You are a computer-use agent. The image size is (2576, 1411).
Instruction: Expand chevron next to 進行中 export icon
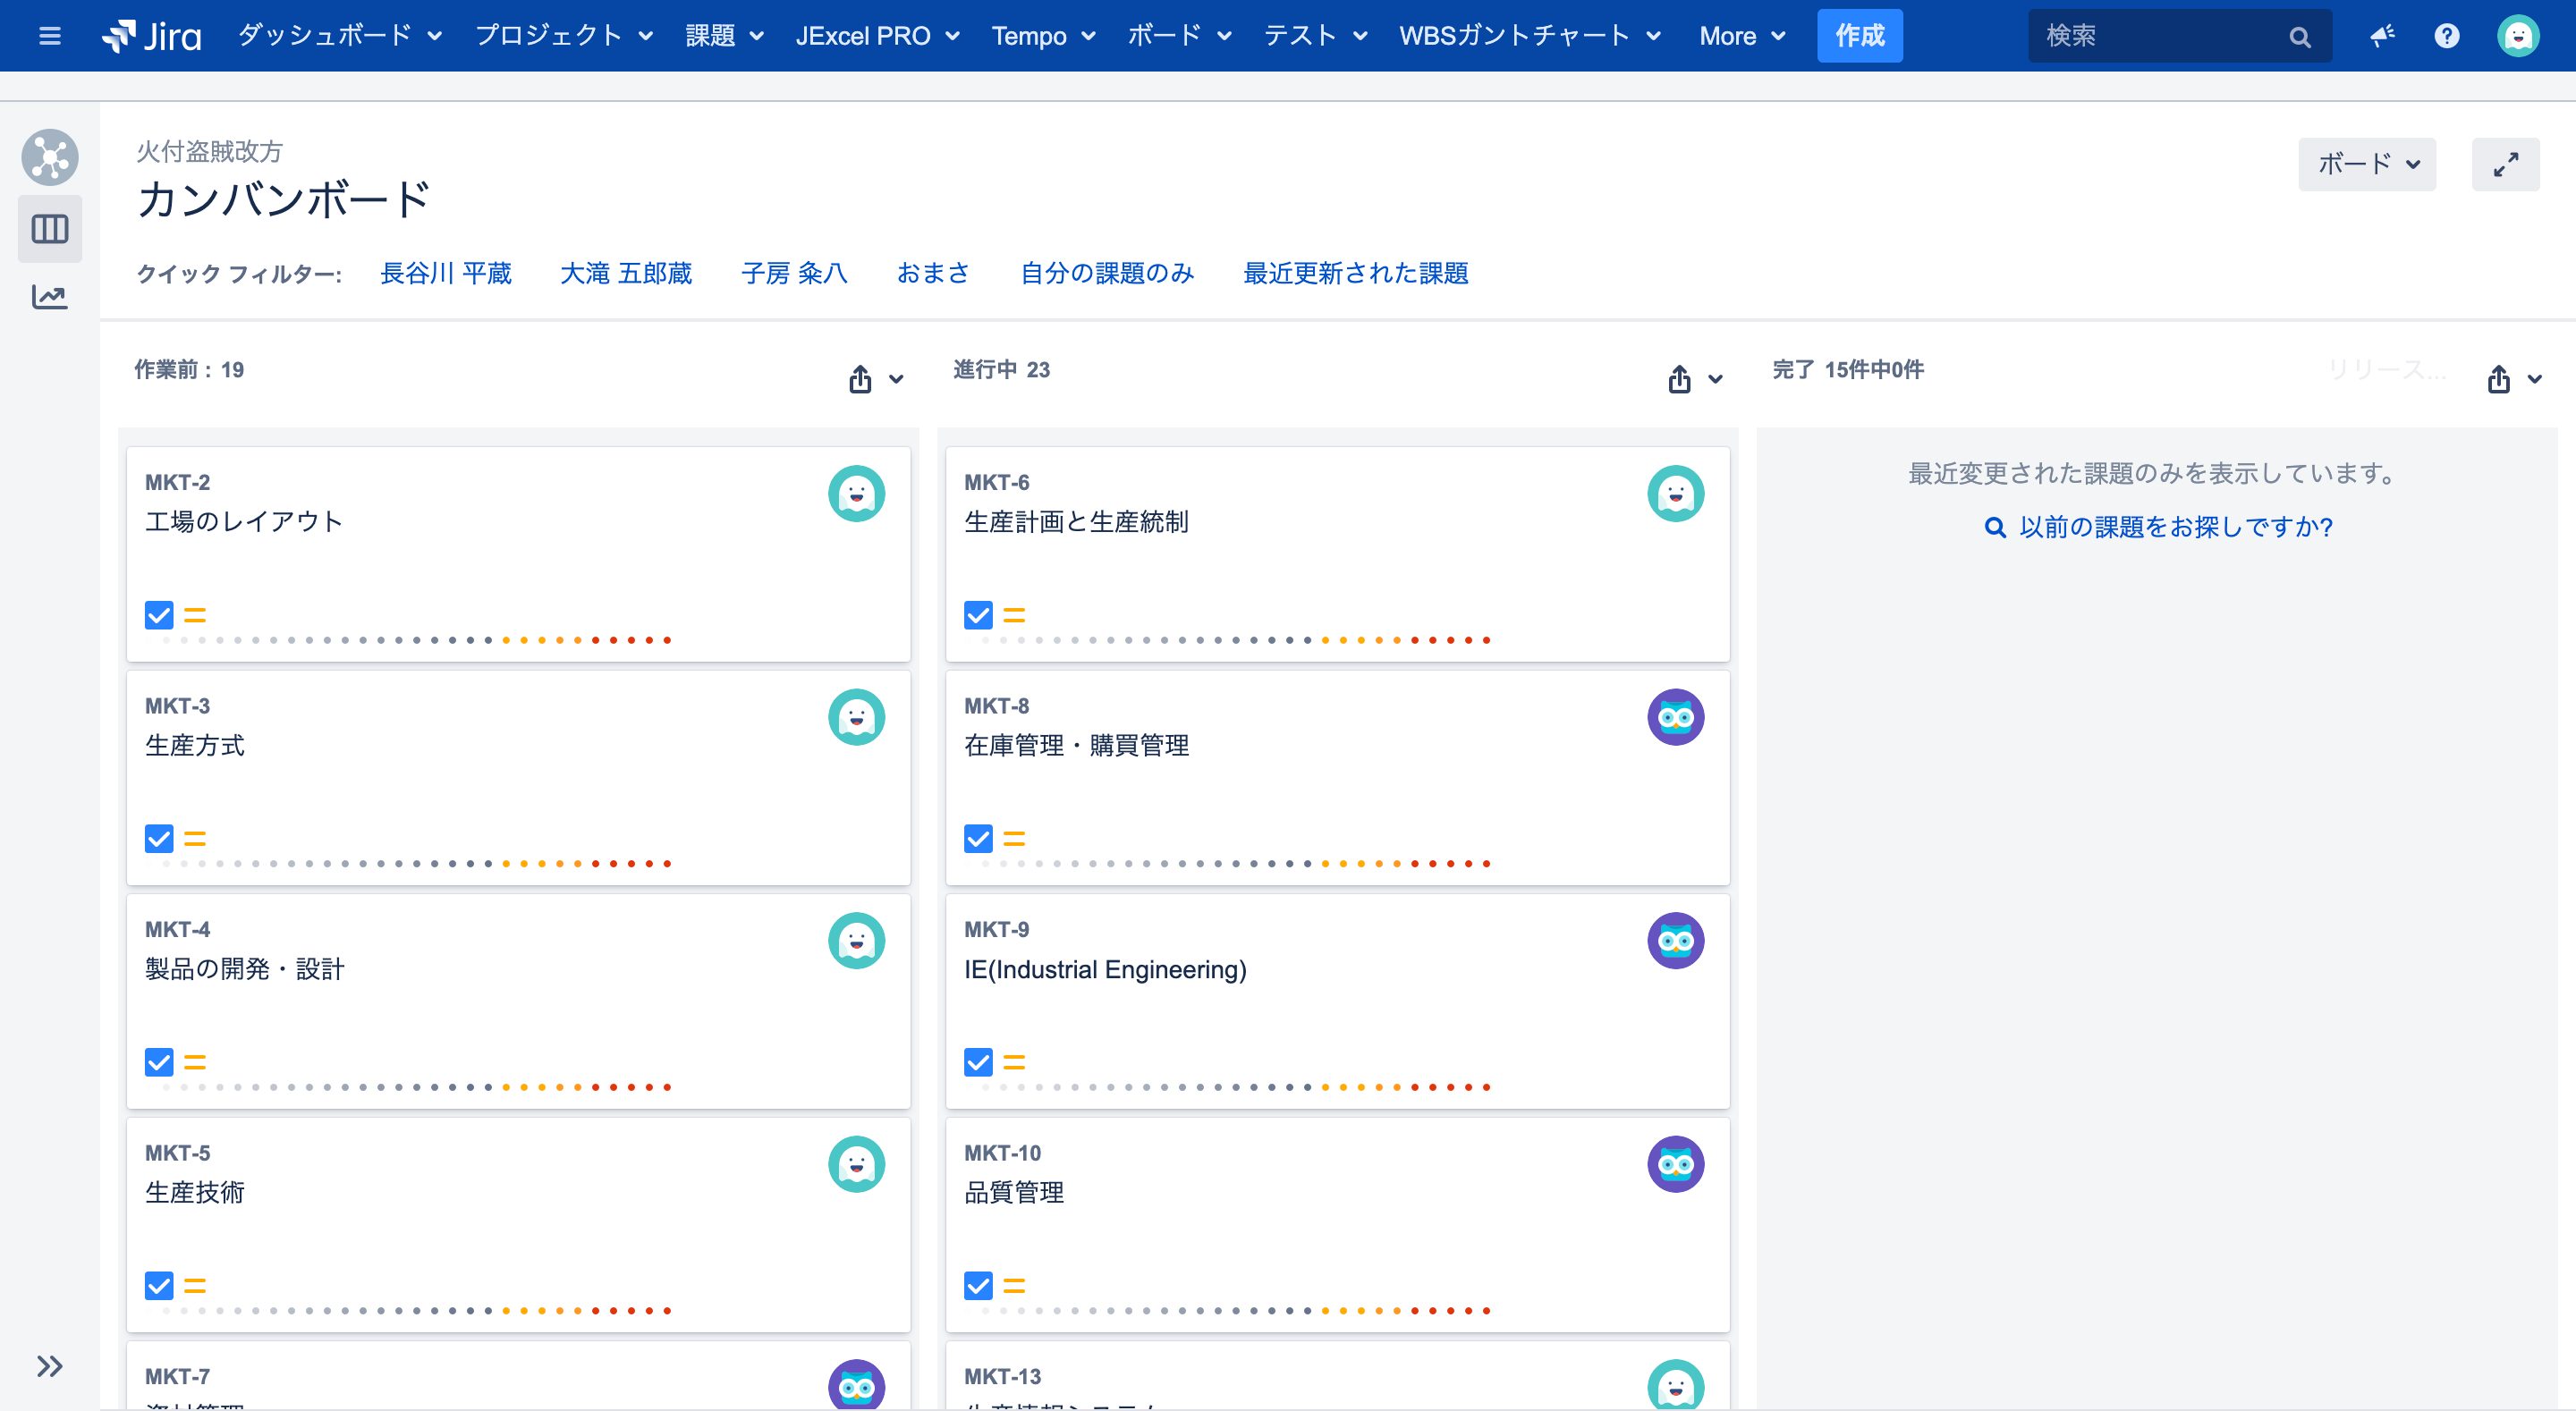(1715, 380)
